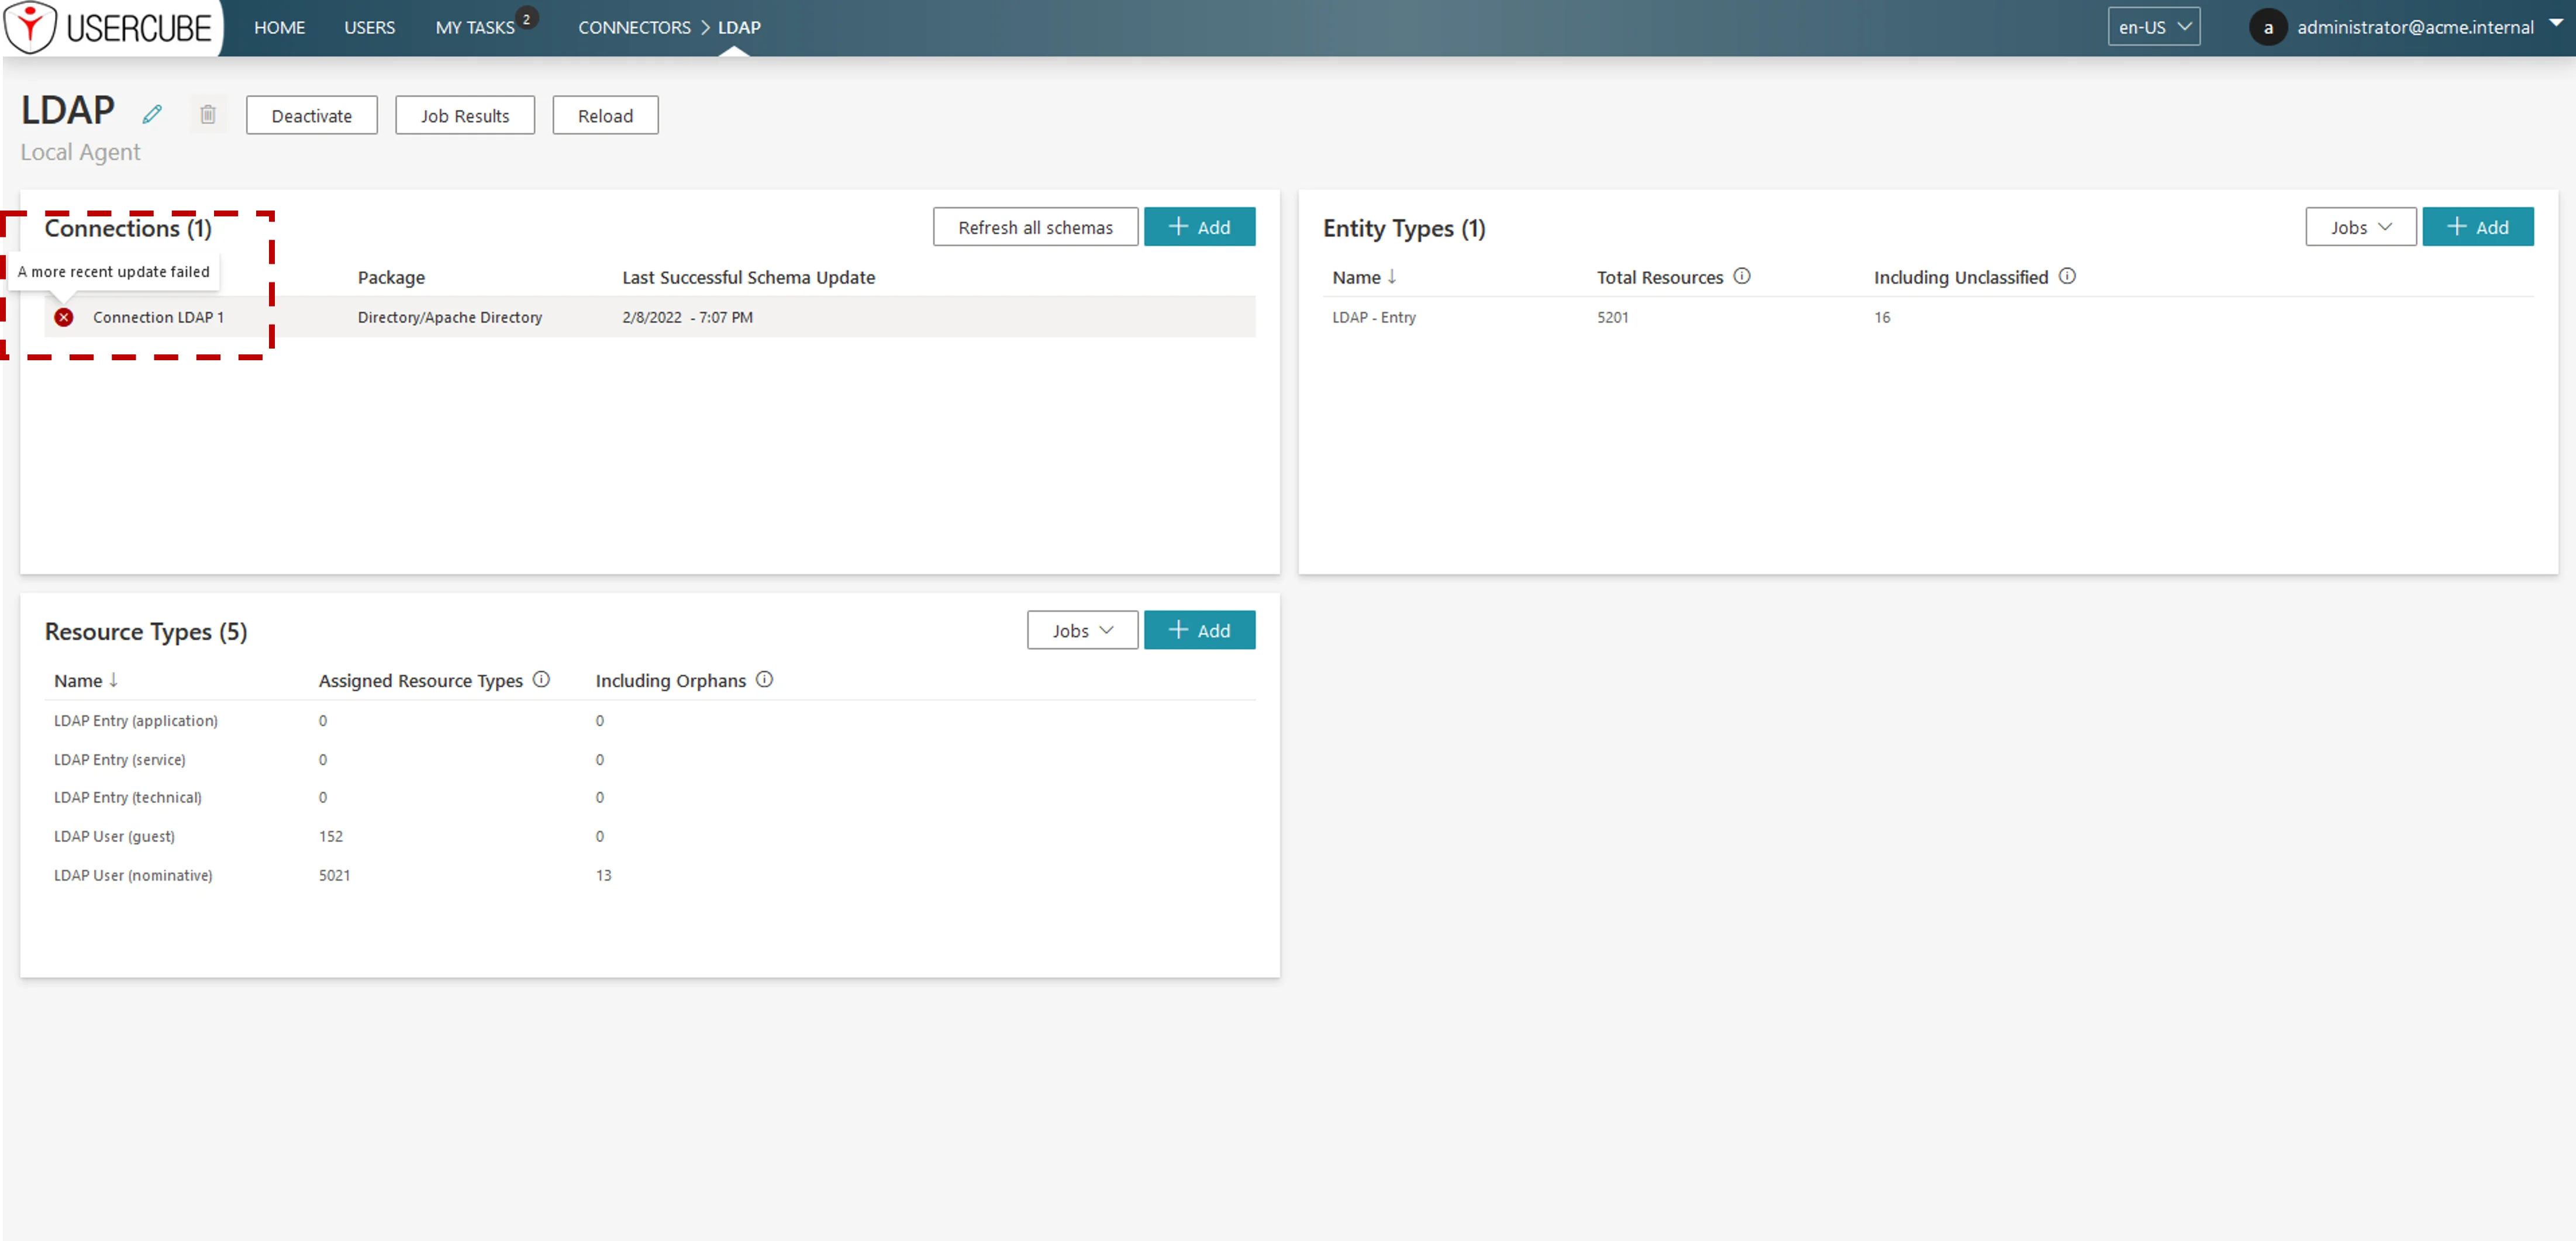Click Refresh all schemas
Screen dimensions: 2576x1241
click(x=1035, y=227)
